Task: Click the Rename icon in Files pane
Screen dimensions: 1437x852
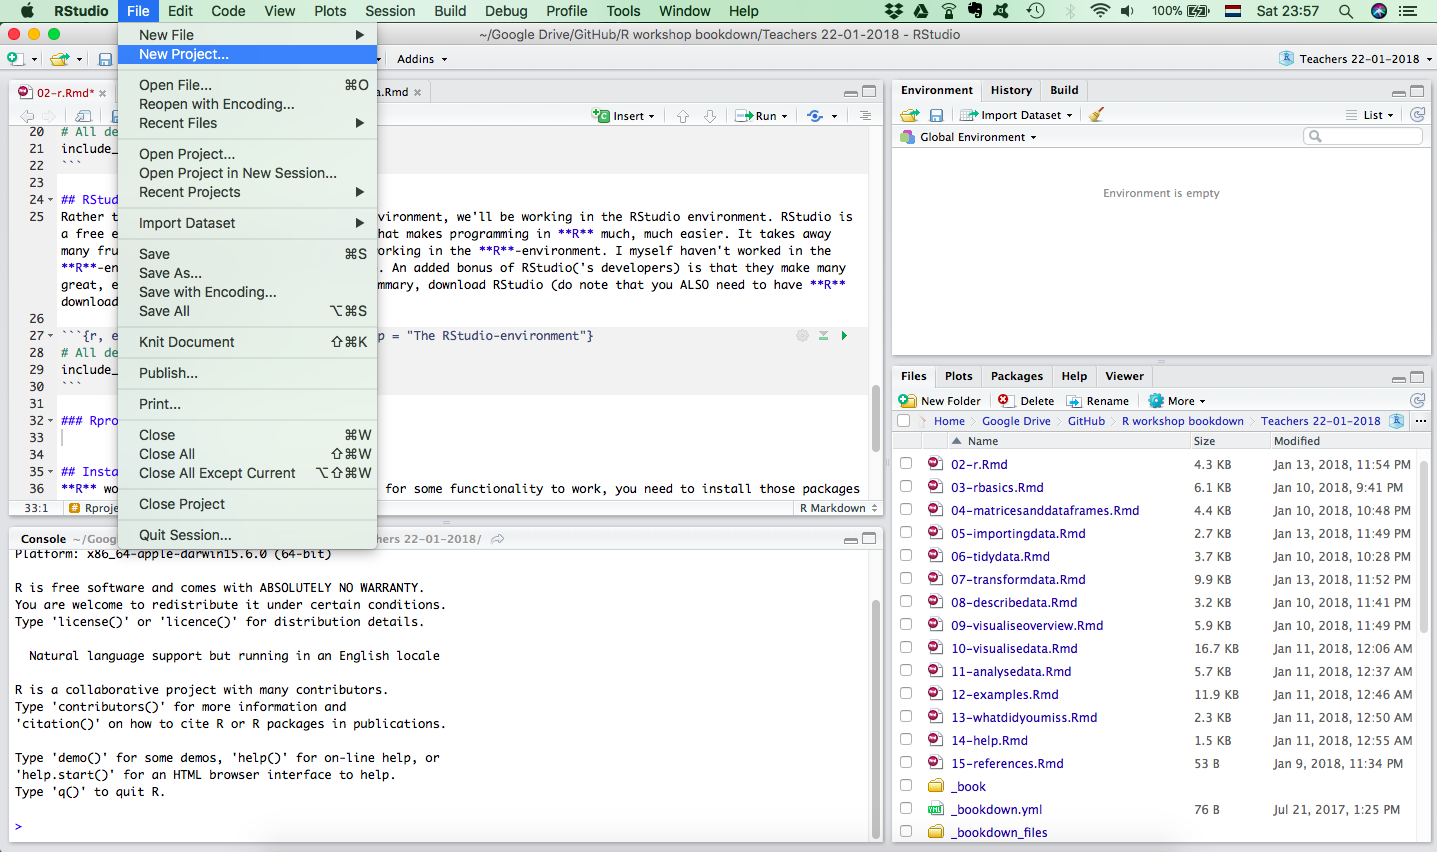Action: coord(1074,401)
